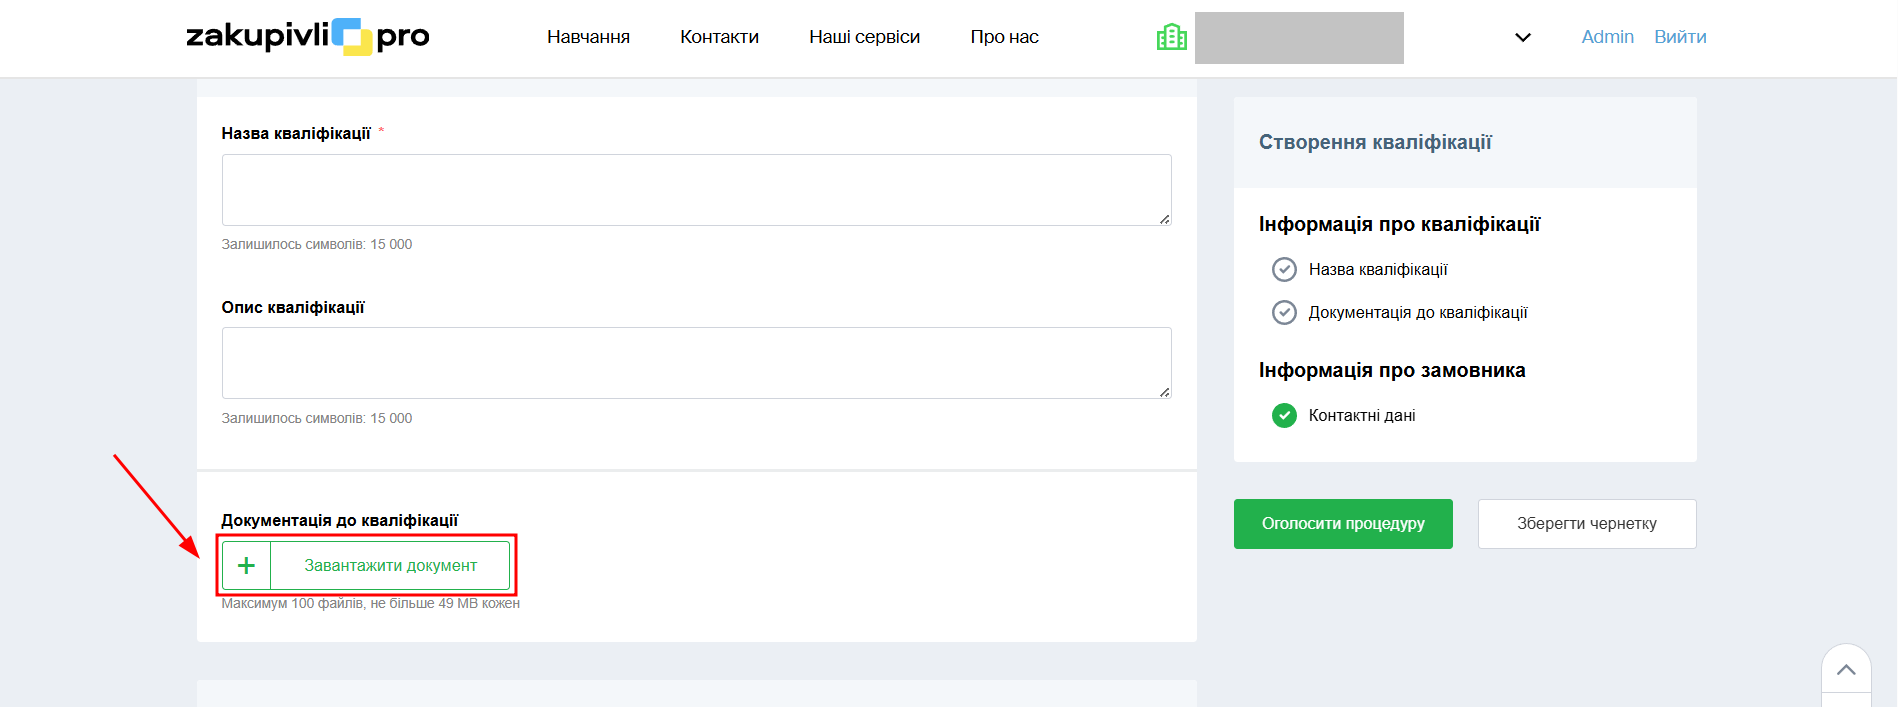Select the grayed-out organization name field
The image size is (1898, 707).
tap(1299, 38)
